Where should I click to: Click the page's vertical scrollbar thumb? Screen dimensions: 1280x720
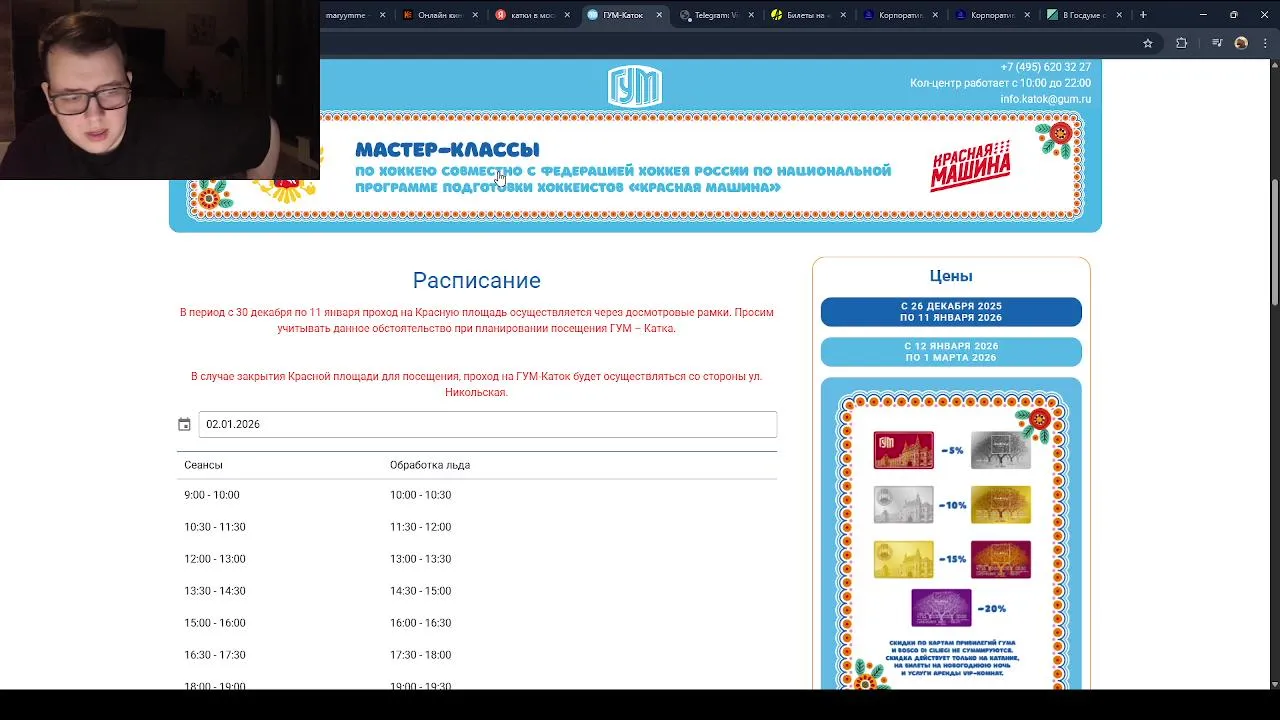1274,242
